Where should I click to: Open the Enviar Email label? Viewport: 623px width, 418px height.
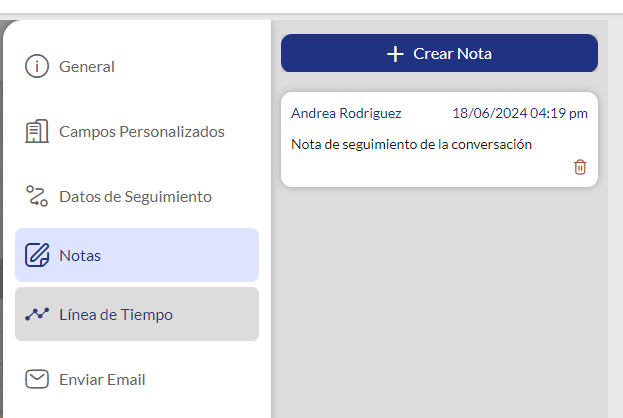pos(102,379)
